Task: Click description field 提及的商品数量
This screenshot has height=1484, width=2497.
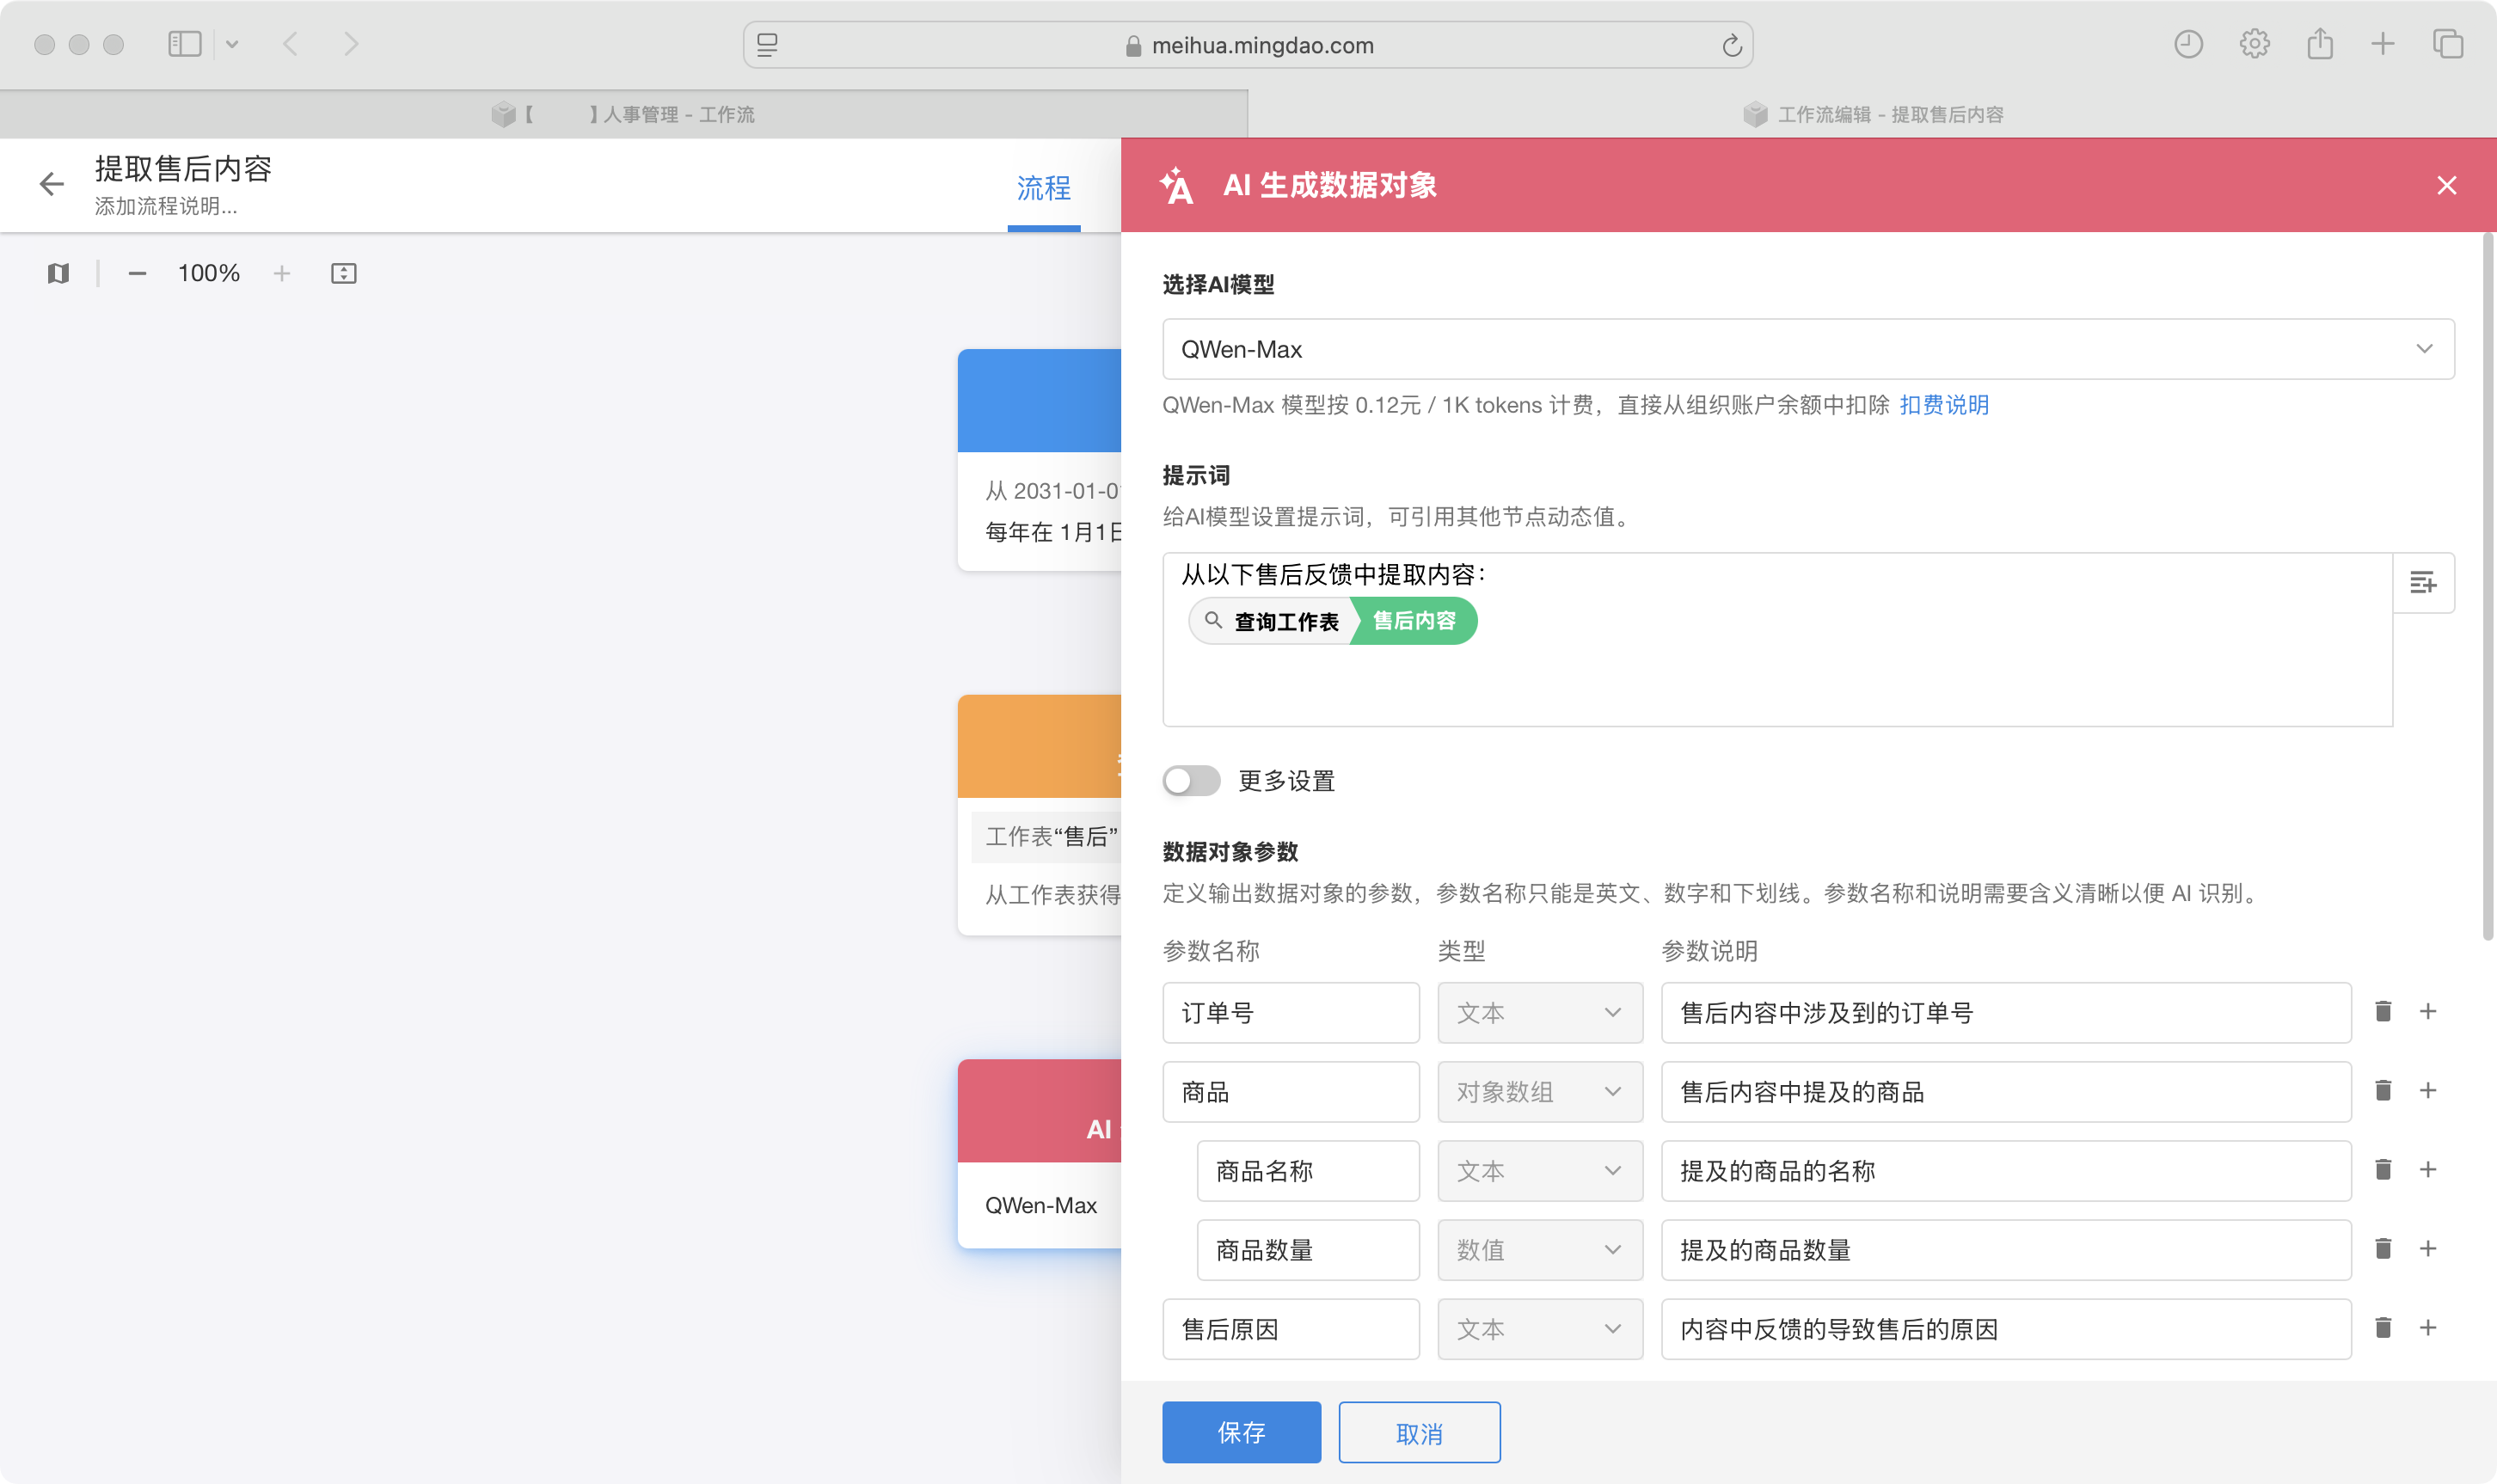Action: tap(2006, 1250)
